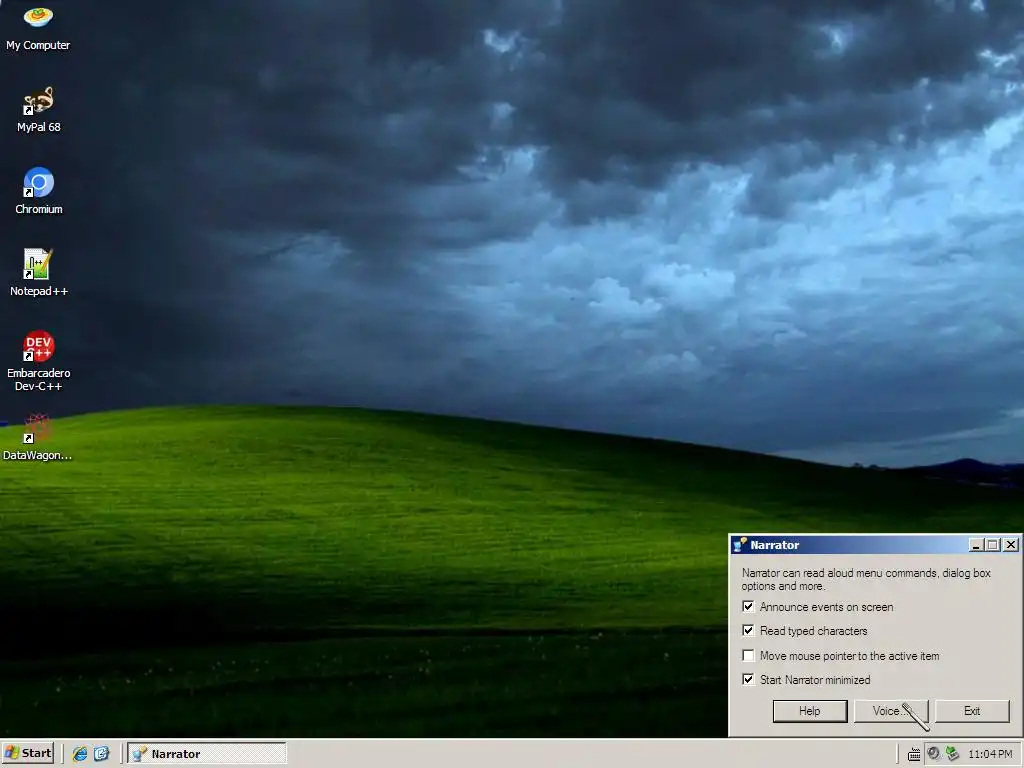Click the Exit button in Narrator
This screenshot has height=768, width=1024.
972,711
